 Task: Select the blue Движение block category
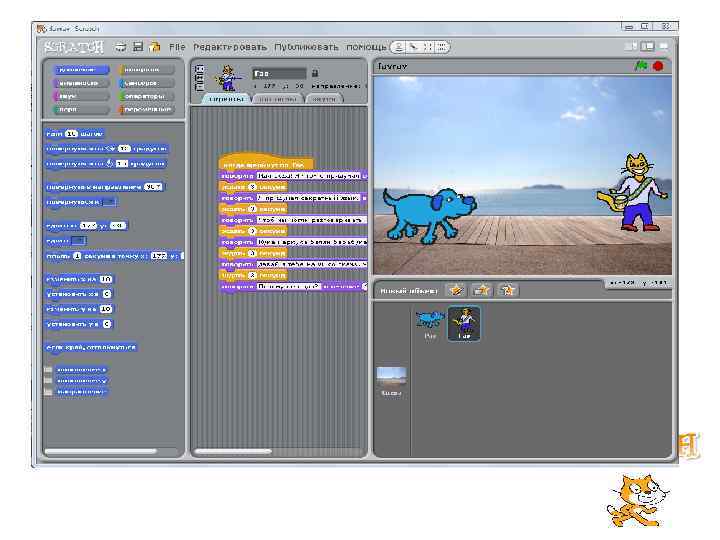(x=81, y=70)
